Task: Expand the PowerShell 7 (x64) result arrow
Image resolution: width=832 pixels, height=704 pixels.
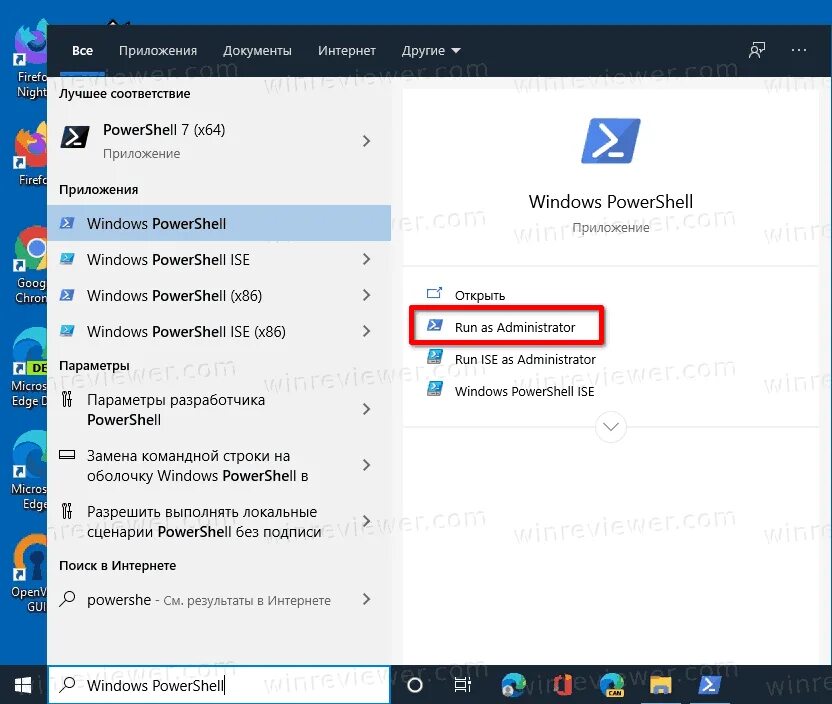Action: [366, 141]
